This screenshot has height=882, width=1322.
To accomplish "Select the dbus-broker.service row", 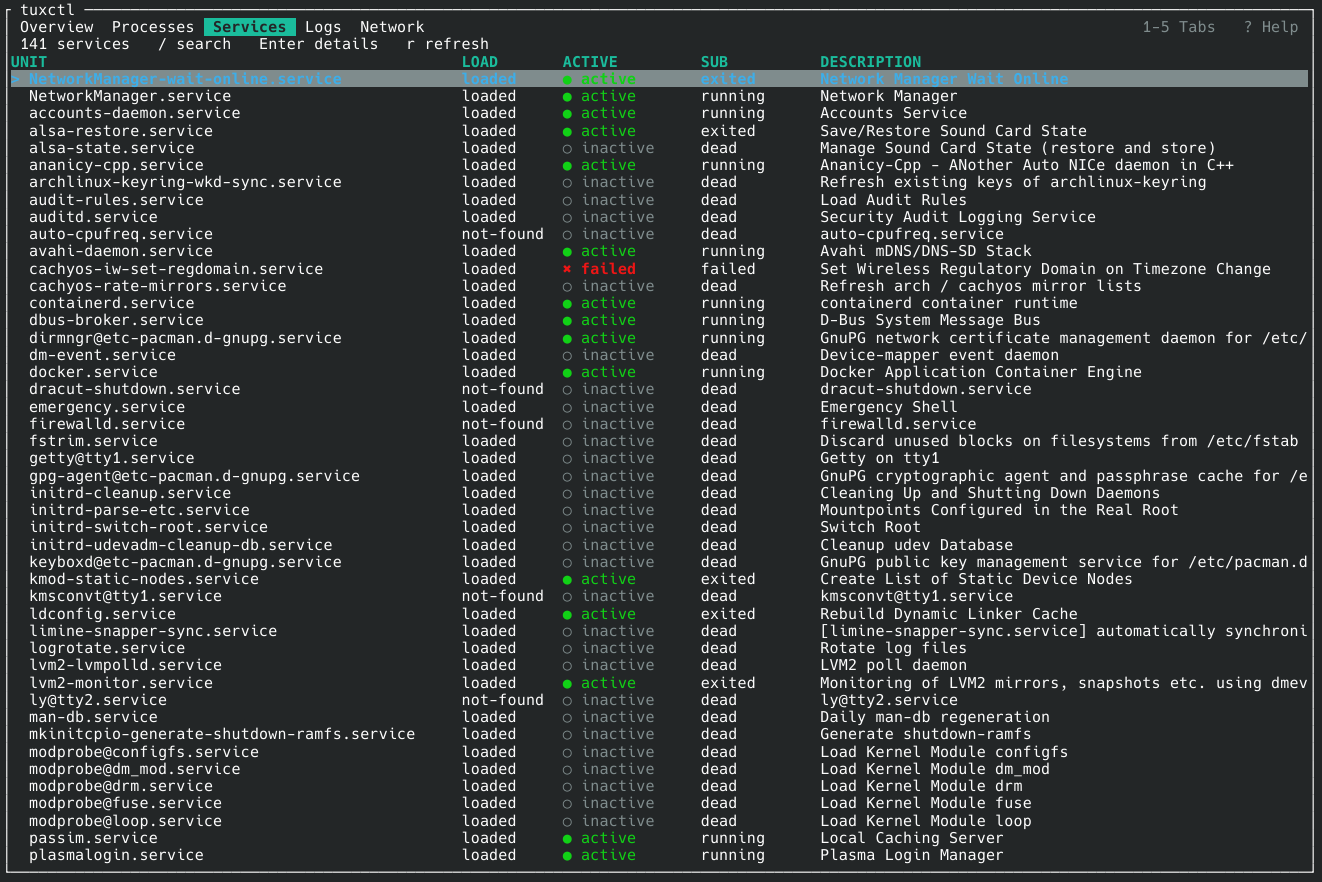I will pyautogui.click(x=659, y=320).
